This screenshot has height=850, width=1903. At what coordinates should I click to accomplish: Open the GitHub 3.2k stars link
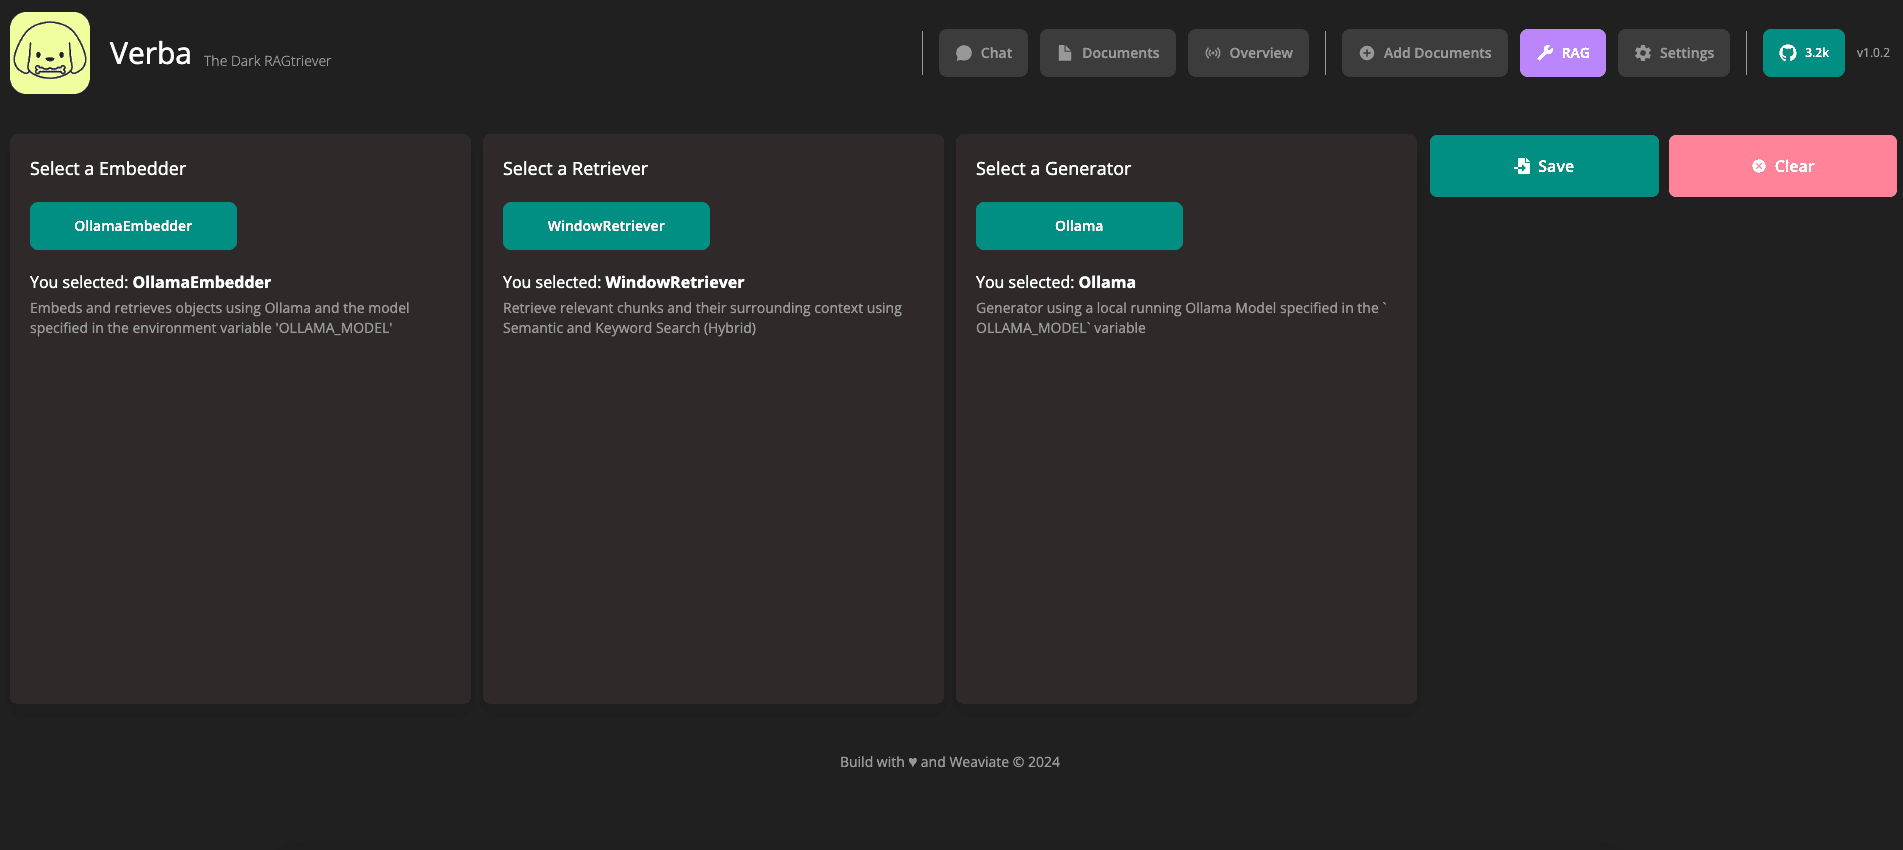[x=1804, y=53]
